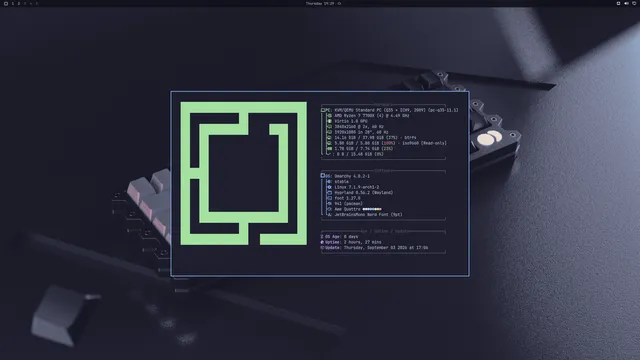Image resolution: width=640 pixels, height=360 pixels.
Task: Click the Age / Uptime / Update section header
Action: [x=384, y=231]
